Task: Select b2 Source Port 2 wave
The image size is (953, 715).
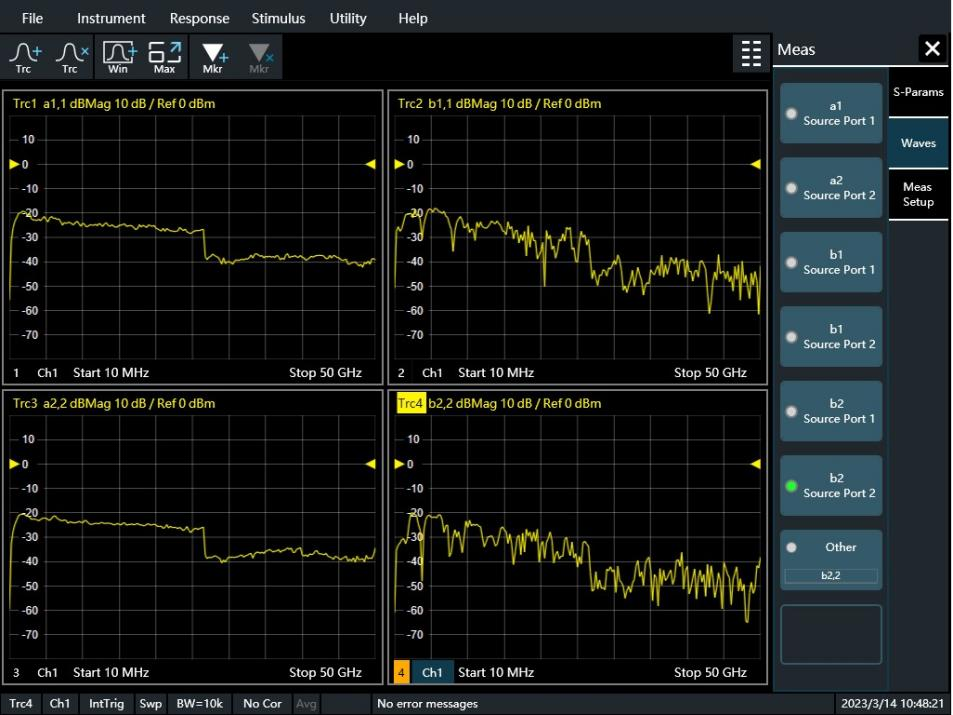Action: [x=831, y=485]
